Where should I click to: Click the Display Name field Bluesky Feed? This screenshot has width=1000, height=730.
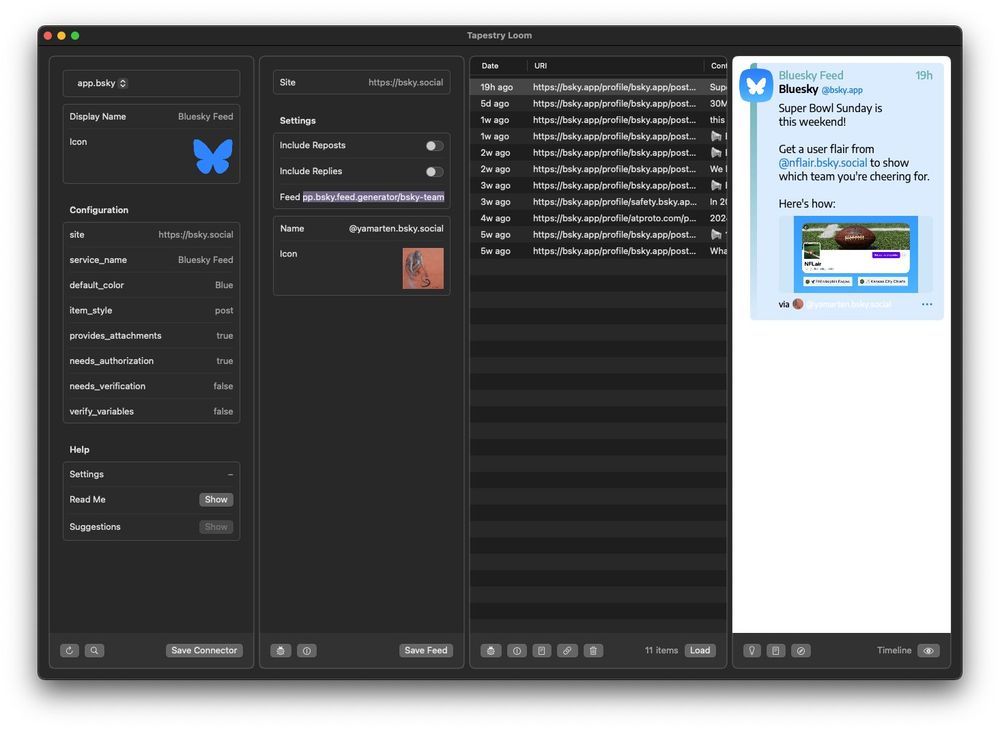click(151, 117)
